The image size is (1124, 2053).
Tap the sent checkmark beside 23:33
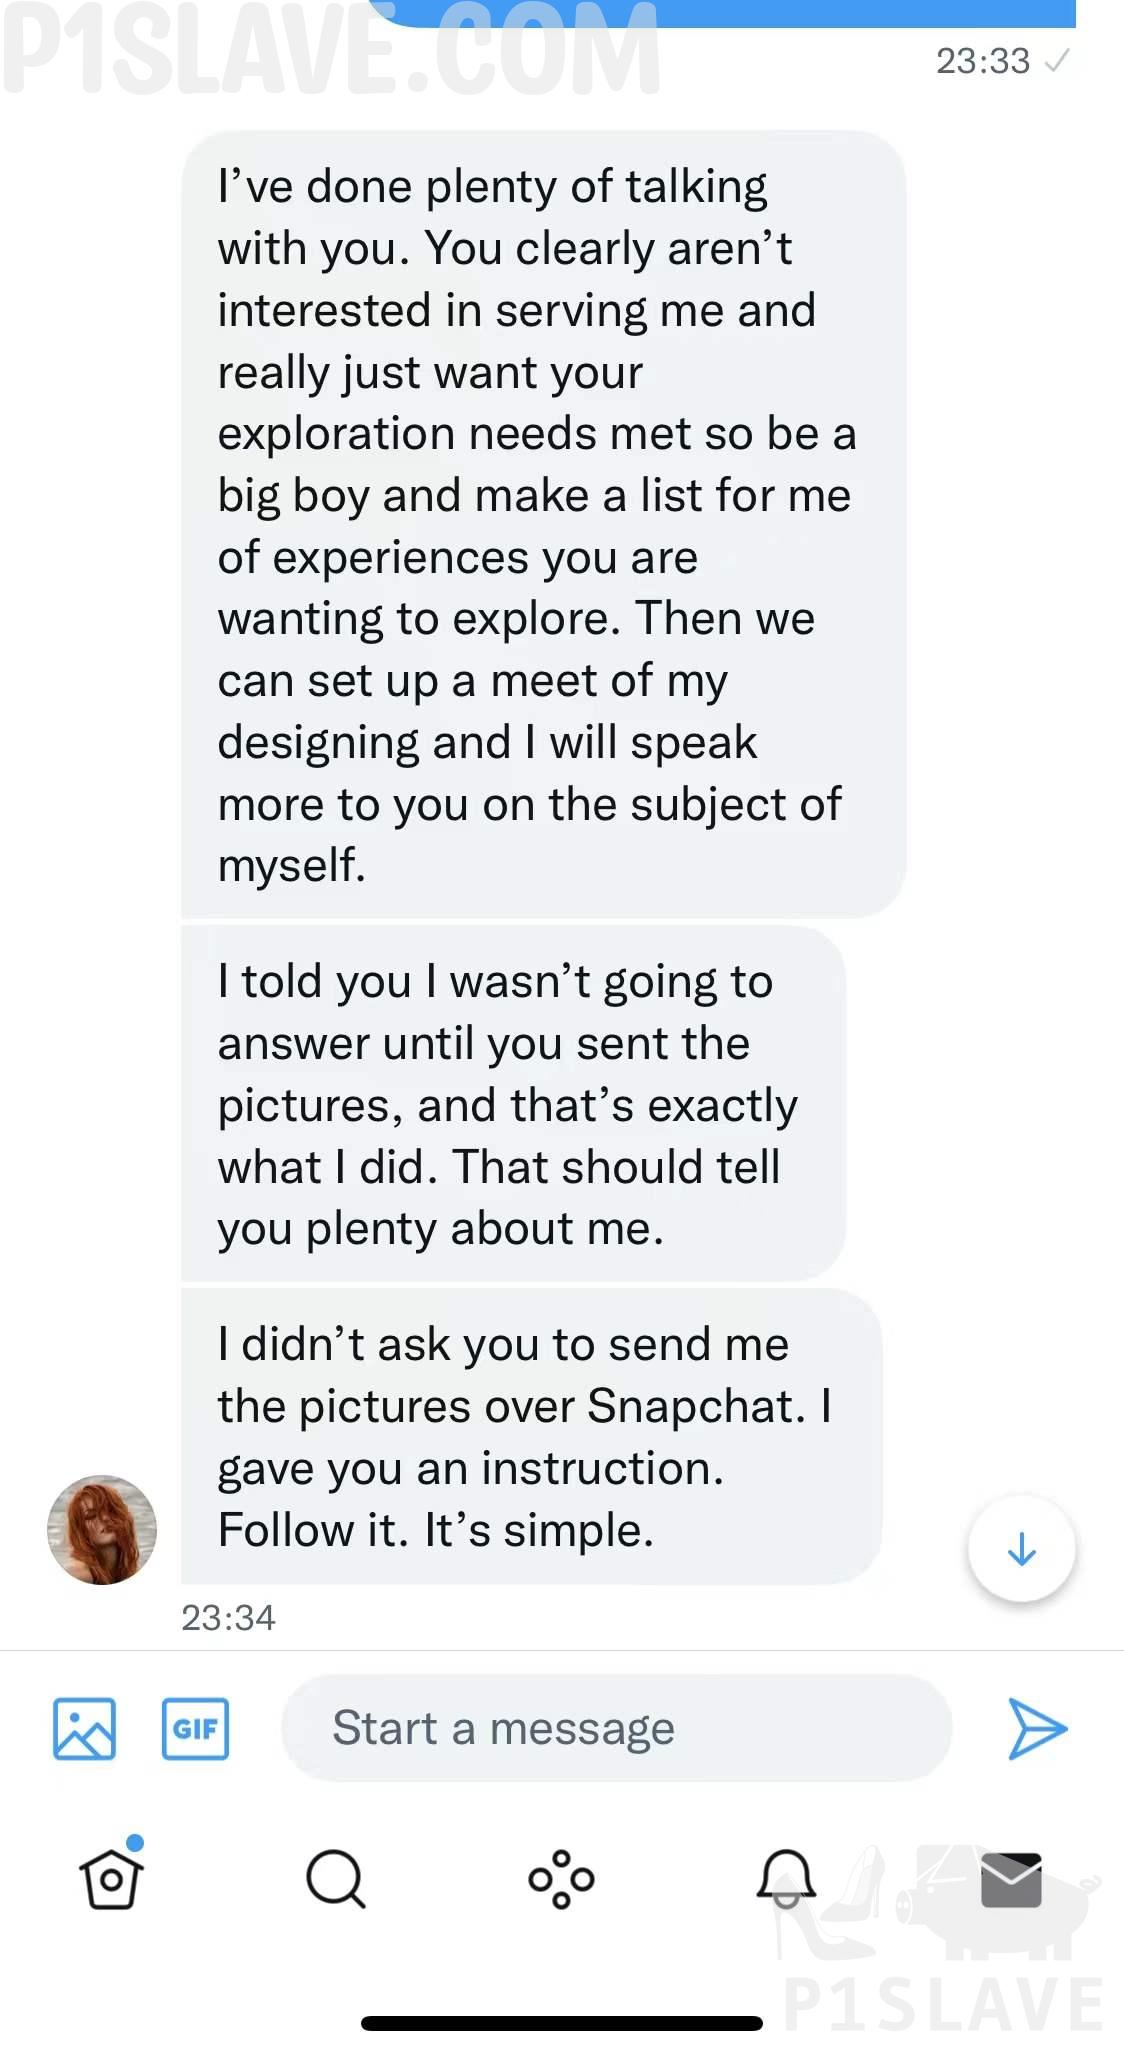click(1056, 62)
